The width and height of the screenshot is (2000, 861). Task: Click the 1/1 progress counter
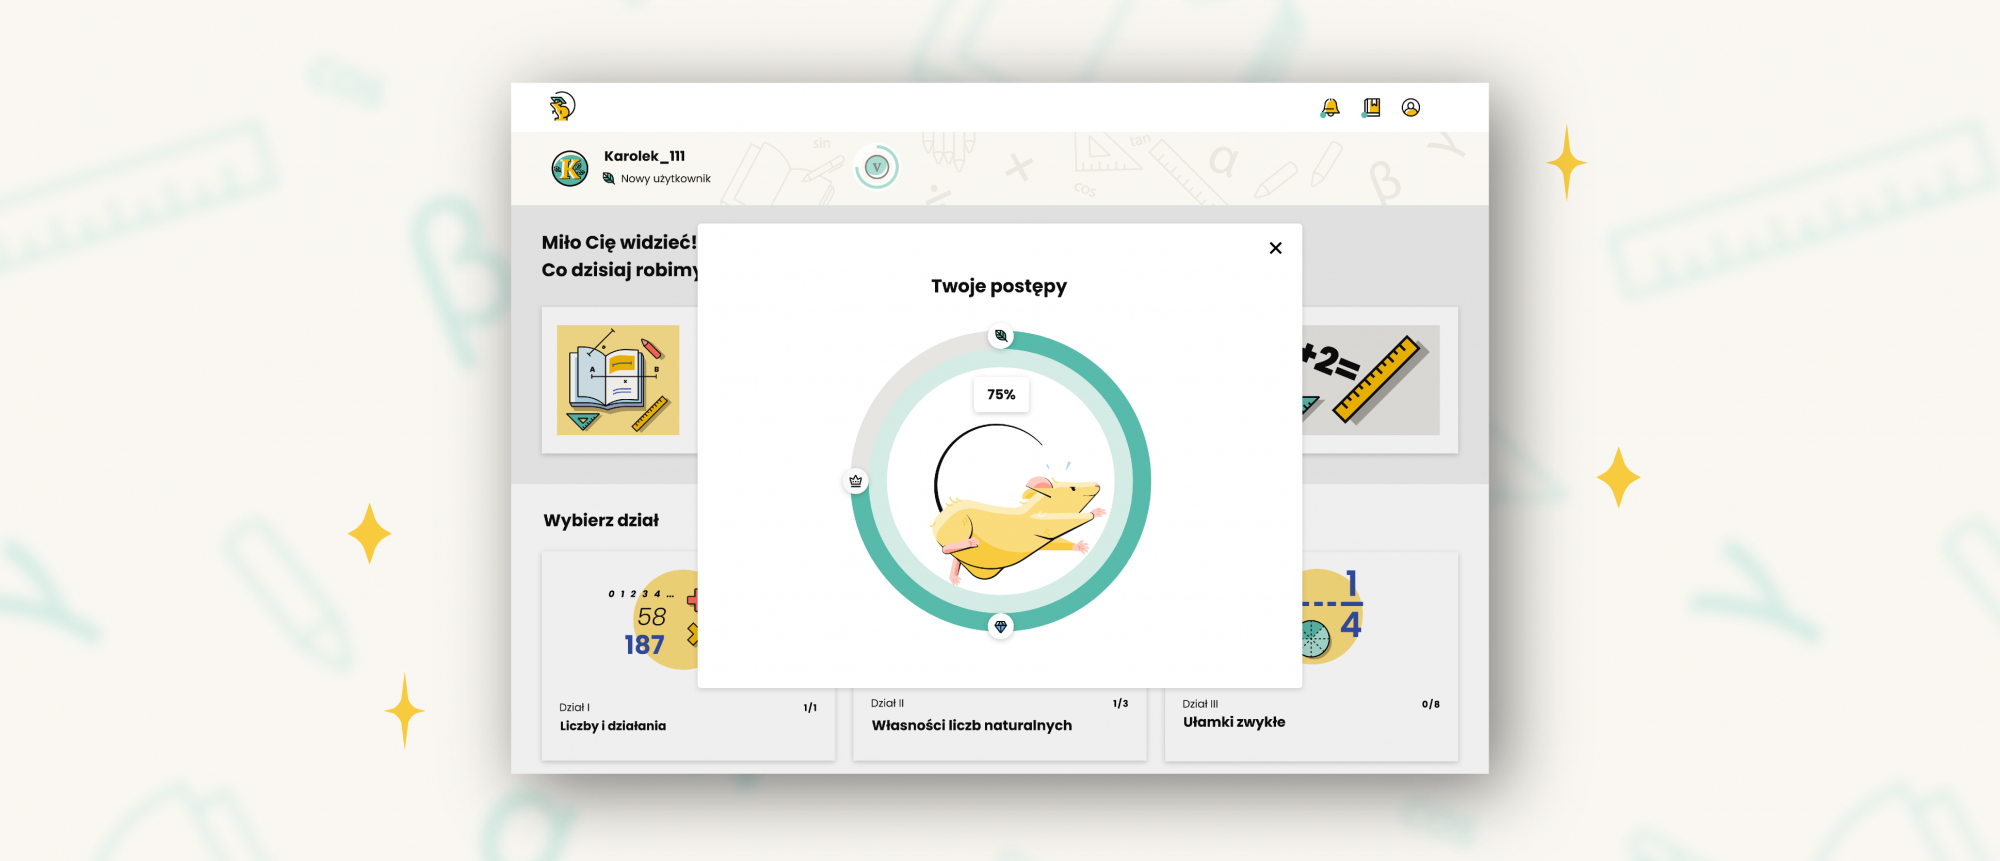click(x=810, y=707)
